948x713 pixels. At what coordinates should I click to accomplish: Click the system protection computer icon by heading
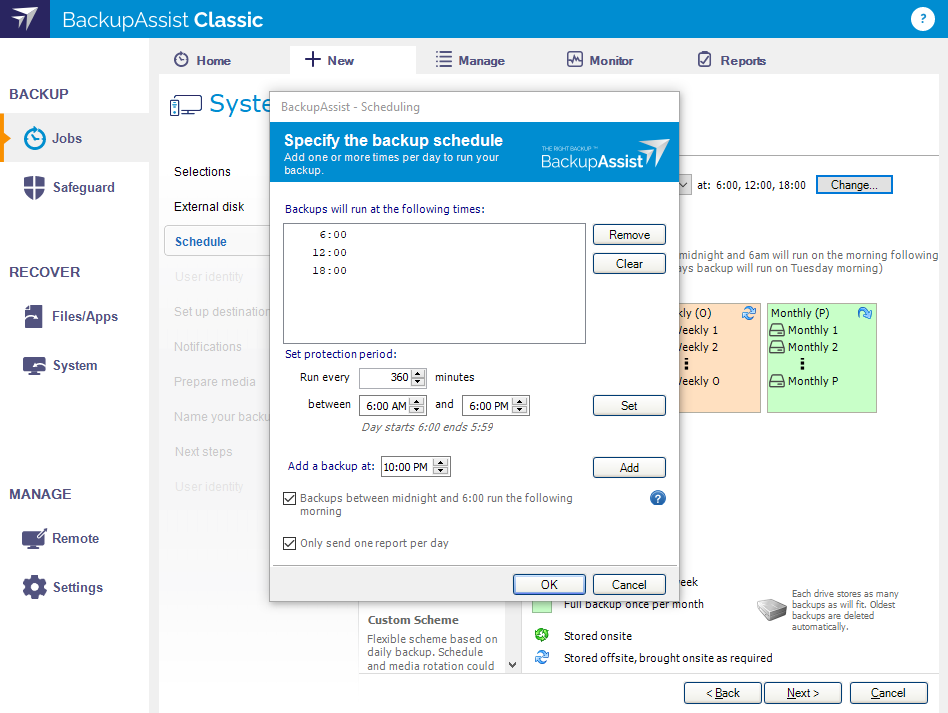point(186,105)
